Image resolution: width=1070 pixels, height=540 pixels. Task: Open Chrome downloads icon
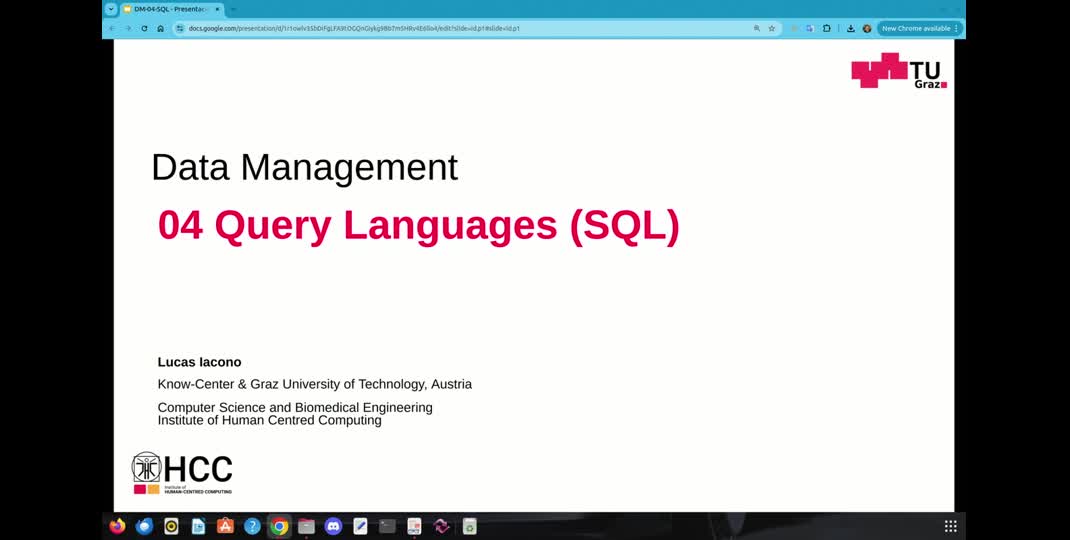[x=850, y=29]
